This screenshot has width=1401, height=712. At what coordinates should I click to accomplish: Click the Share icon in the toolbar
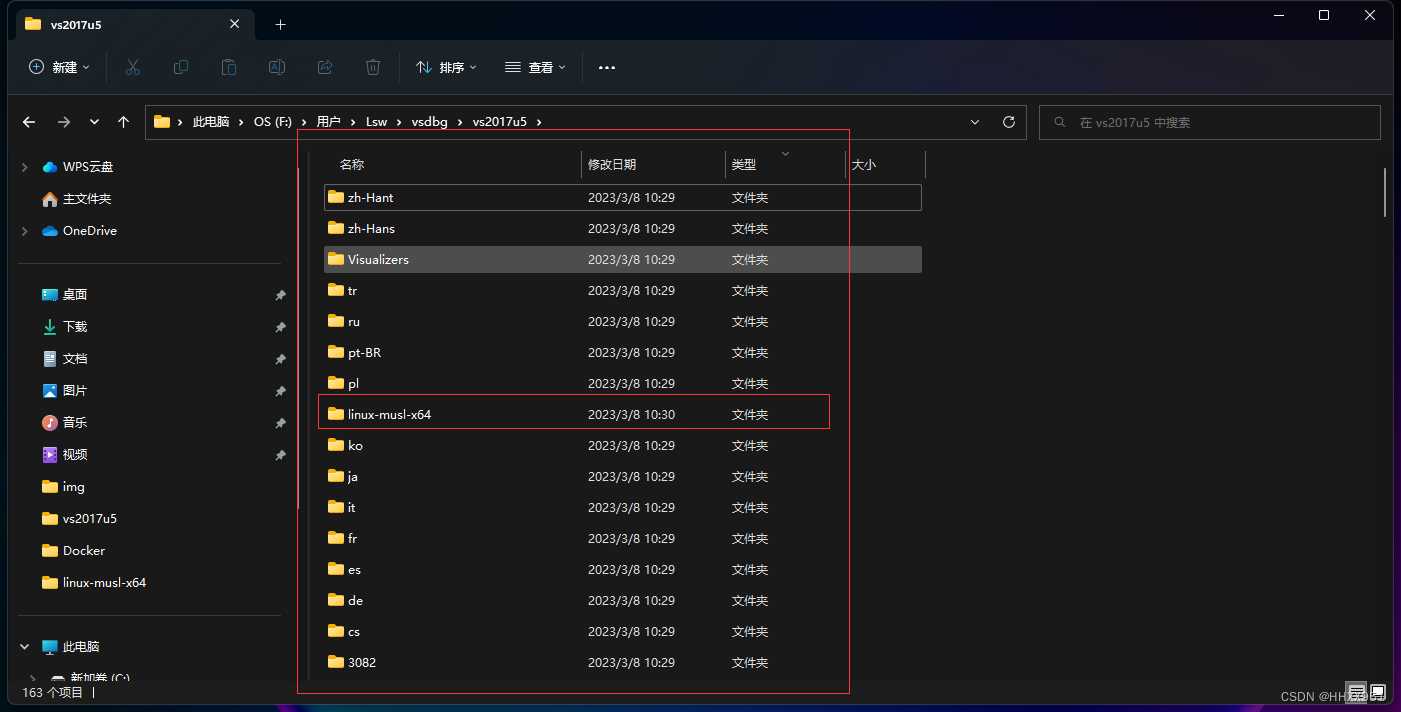click(x=324, y=67)
